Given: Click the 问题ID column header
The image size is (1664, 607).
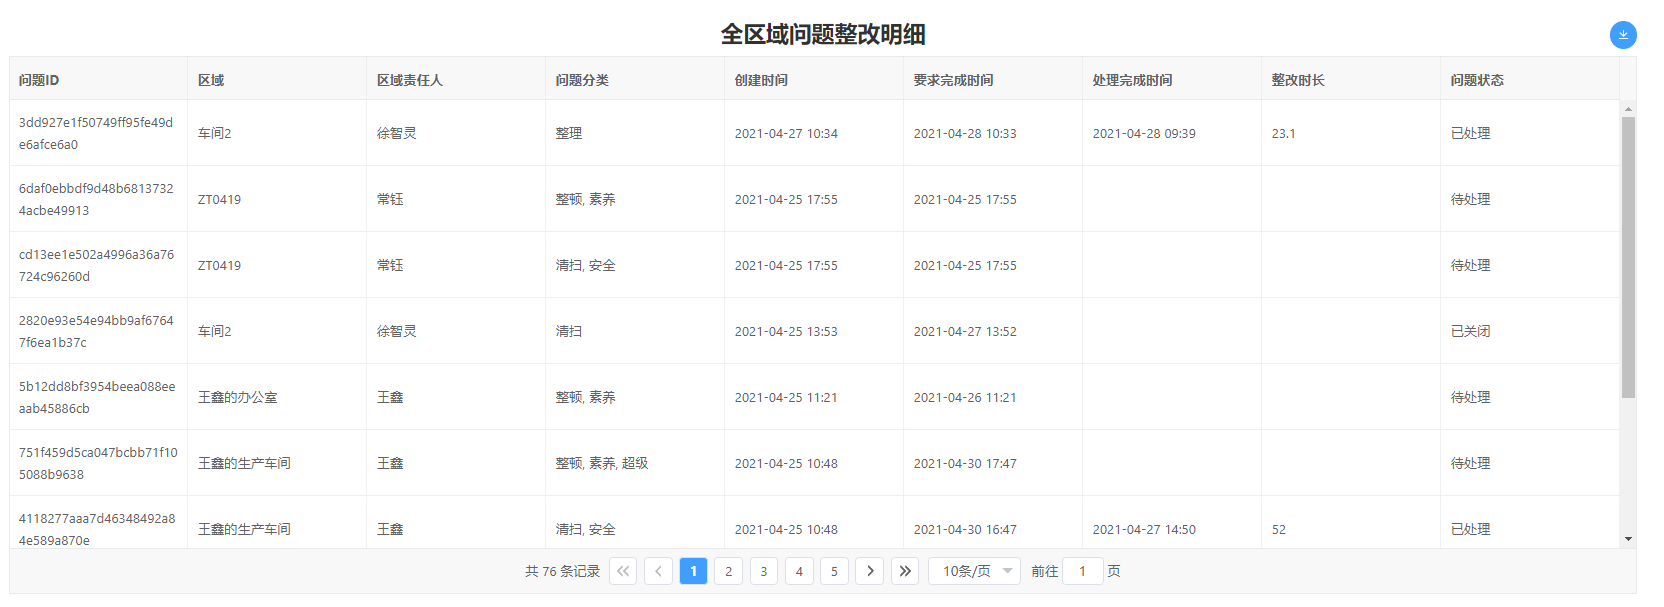Looking at the screenshot, I should 39,80.
